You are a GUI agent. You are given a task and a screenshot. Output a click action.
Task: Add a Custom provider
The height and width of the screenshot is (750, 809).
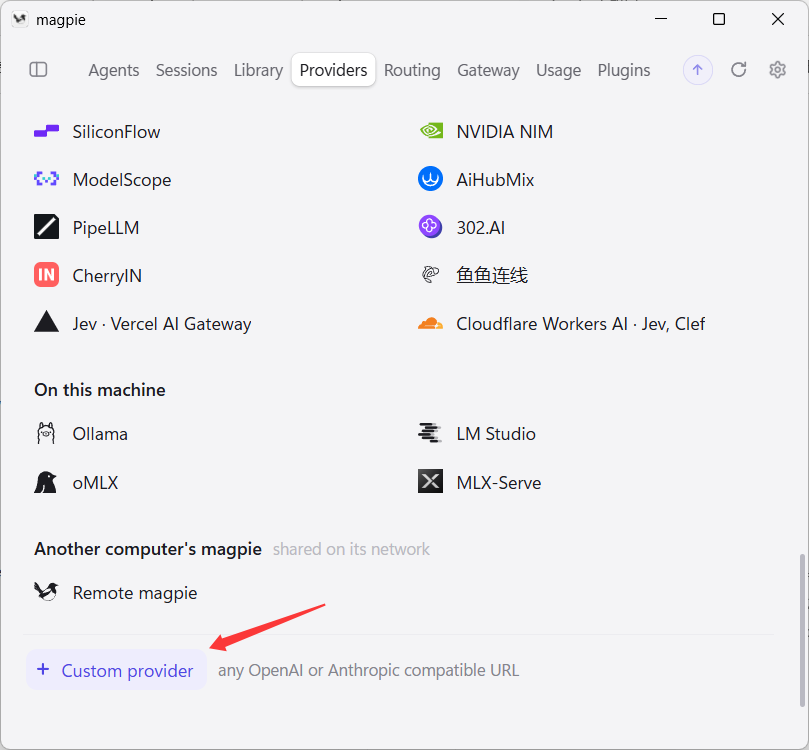click(117, 670)
